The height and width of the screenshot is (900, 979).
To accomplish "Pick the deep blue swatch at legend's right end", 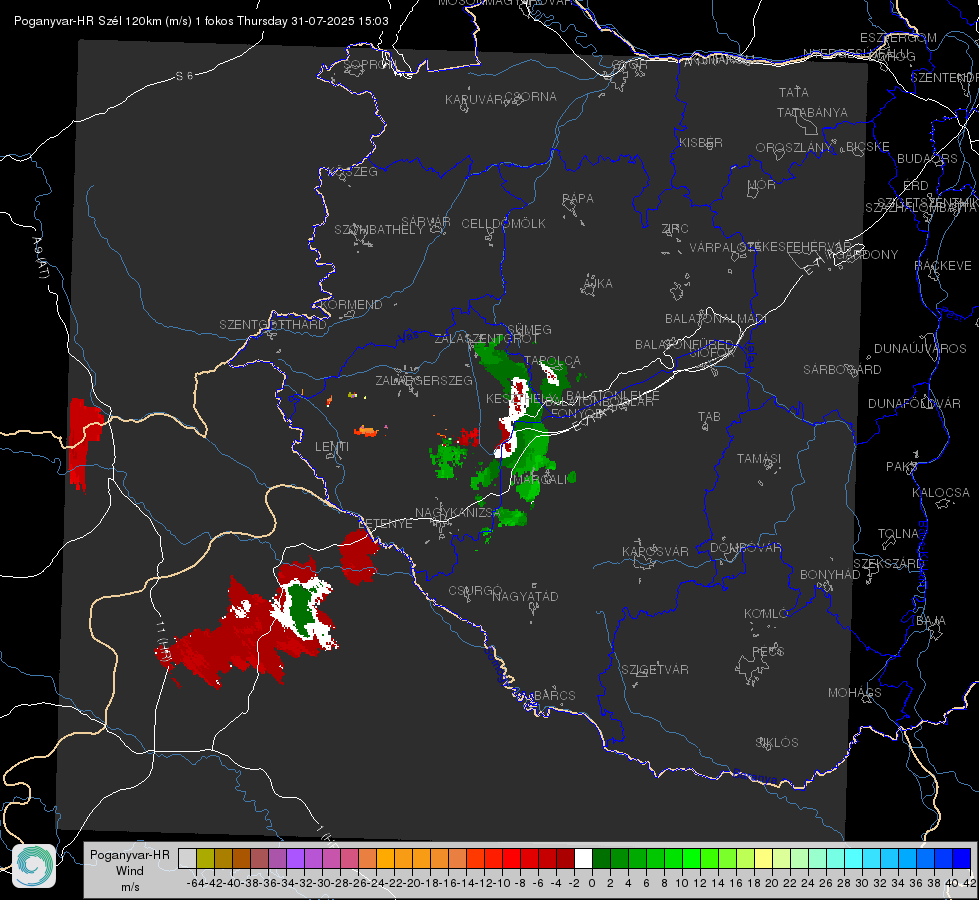I will 962,858.
